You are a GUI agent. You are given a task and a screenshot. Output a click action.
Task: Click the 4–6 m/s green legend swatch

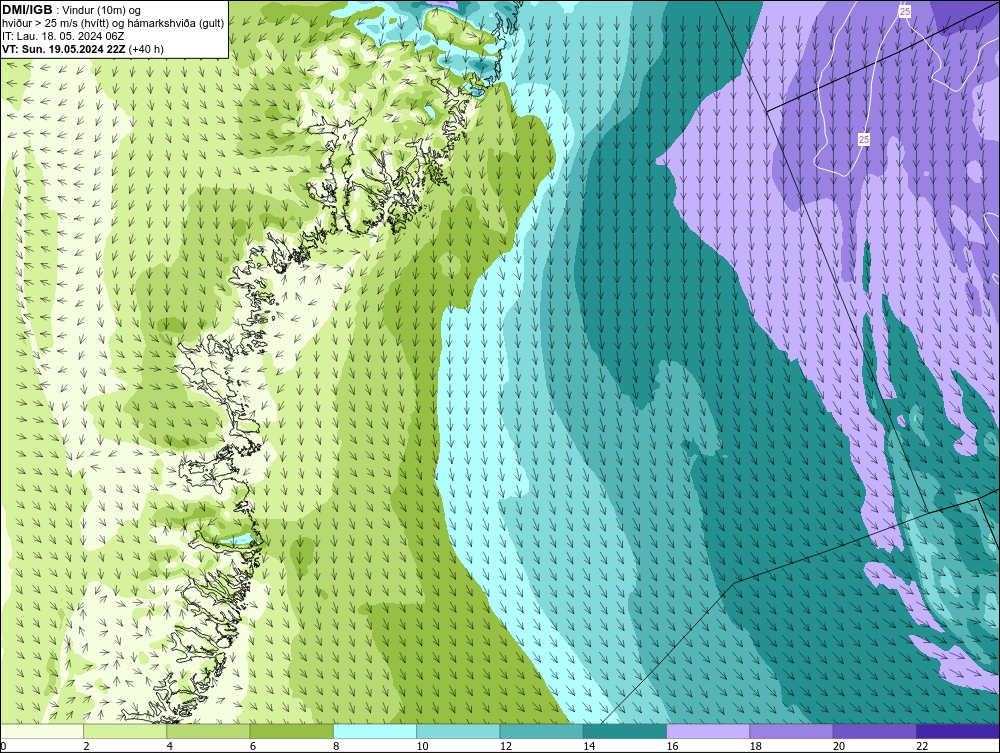click(209, 731)
